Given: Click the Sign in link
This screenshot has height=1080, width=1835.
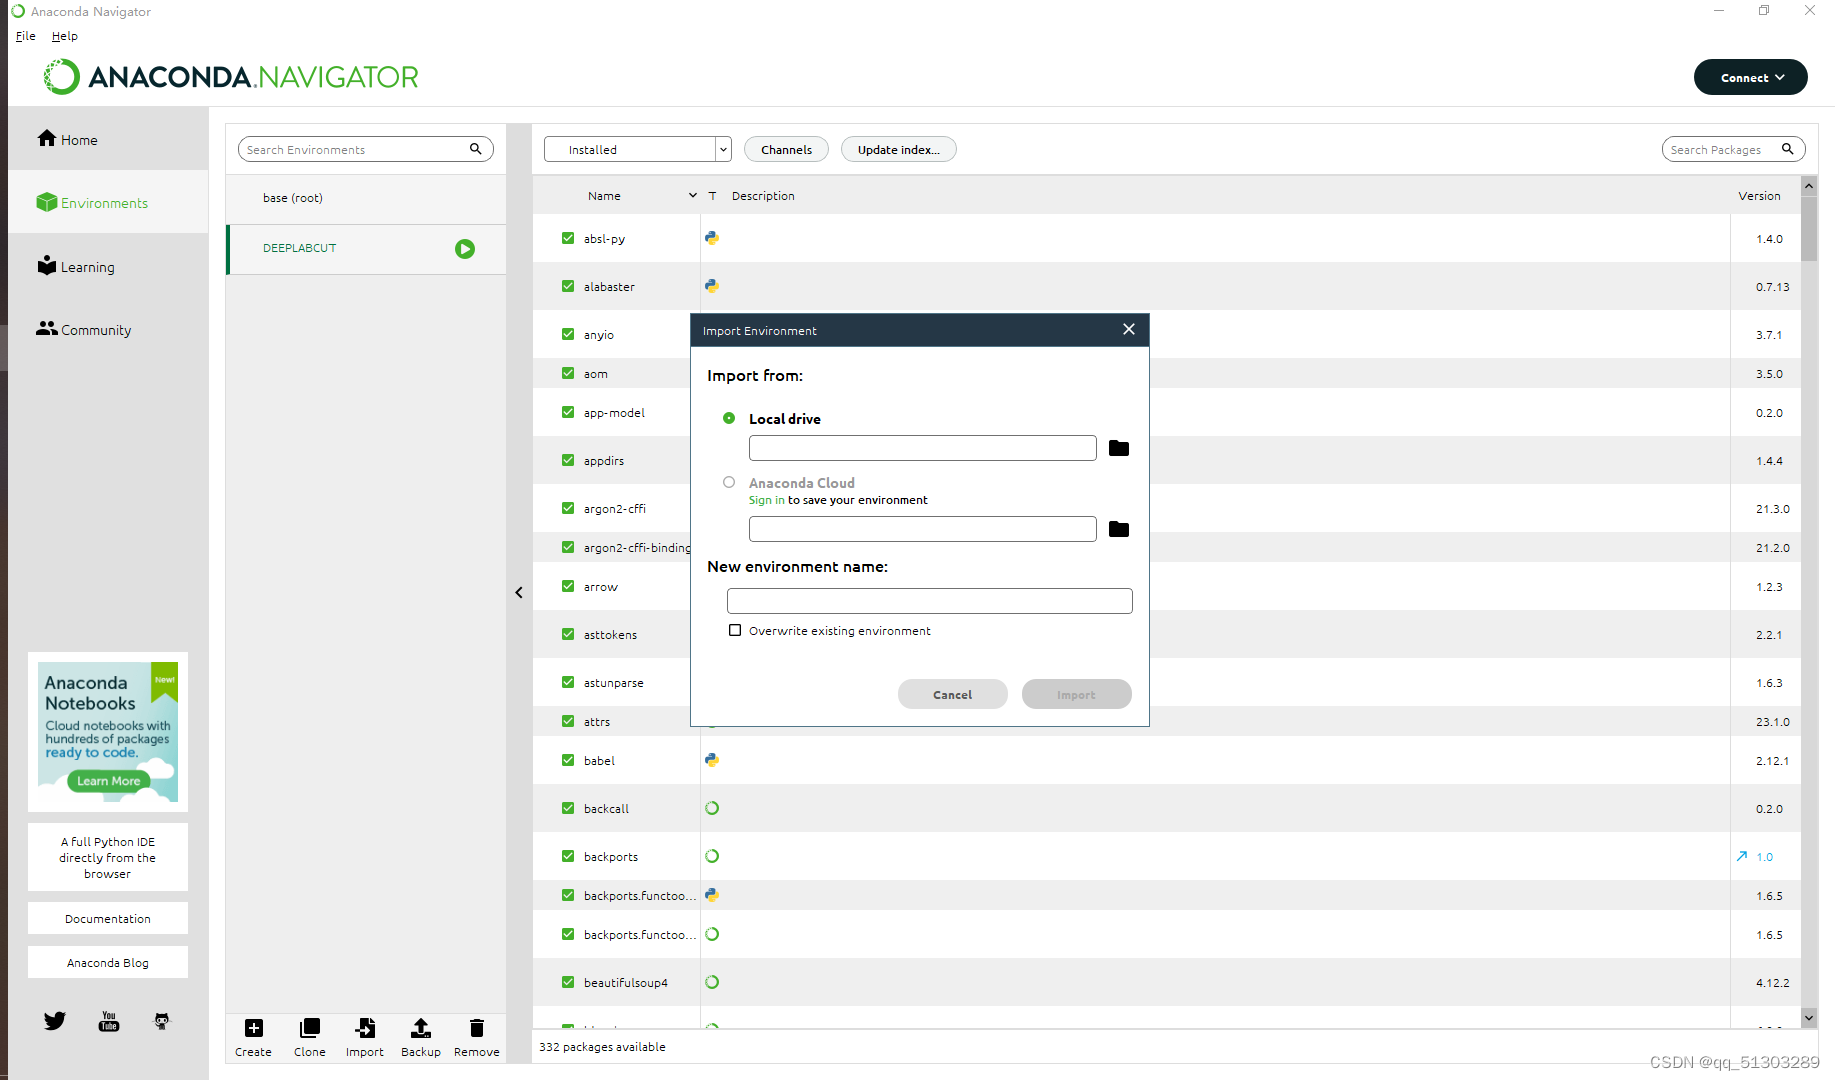Looking at the screenshot, I should pos(767,500).
